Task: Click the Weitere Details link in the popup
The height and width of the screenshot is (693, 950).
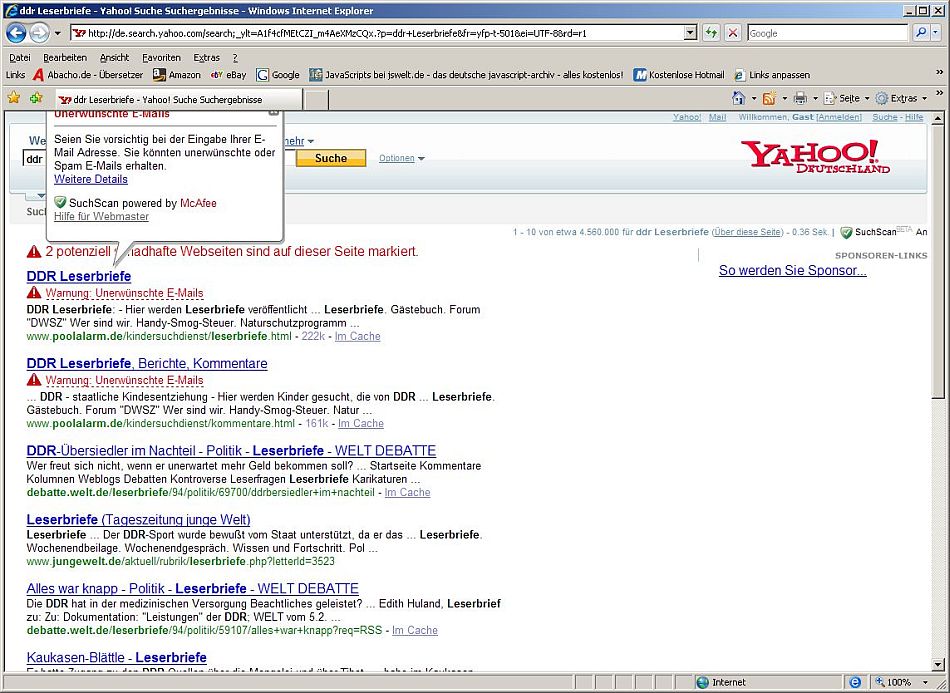Action: tap(91, 179)
